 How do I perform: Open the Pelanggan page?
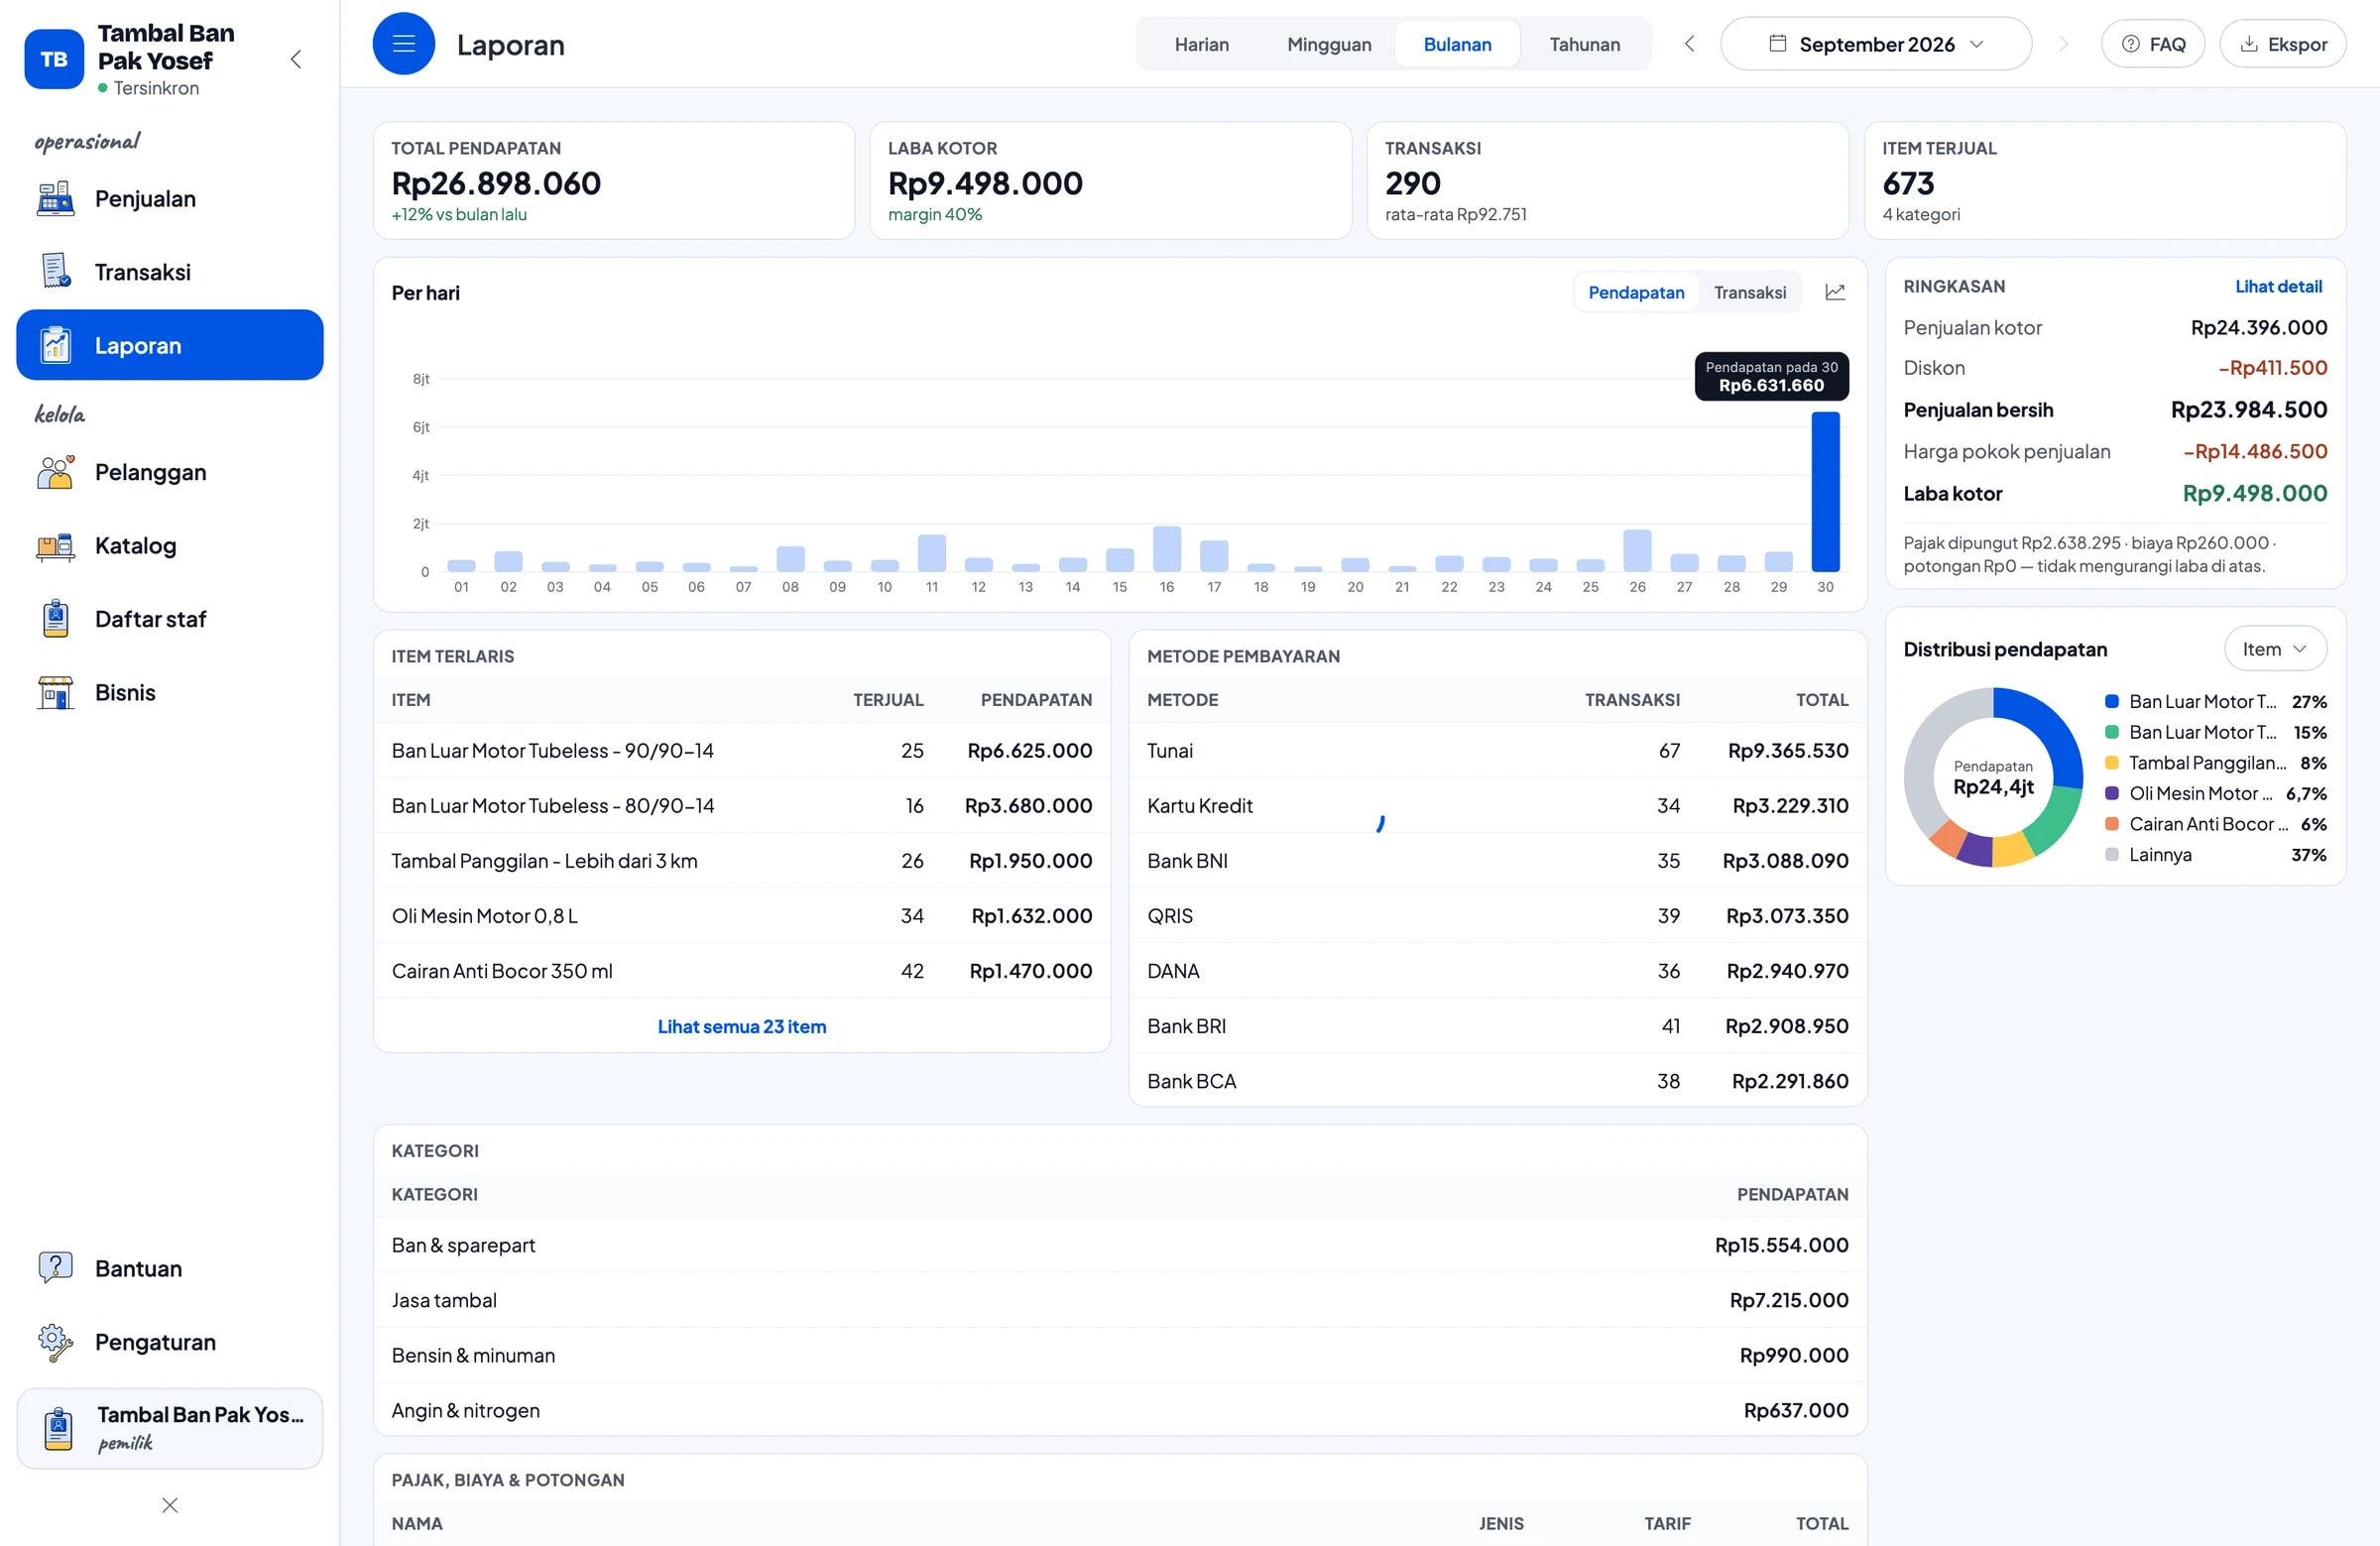pos(169,472)
